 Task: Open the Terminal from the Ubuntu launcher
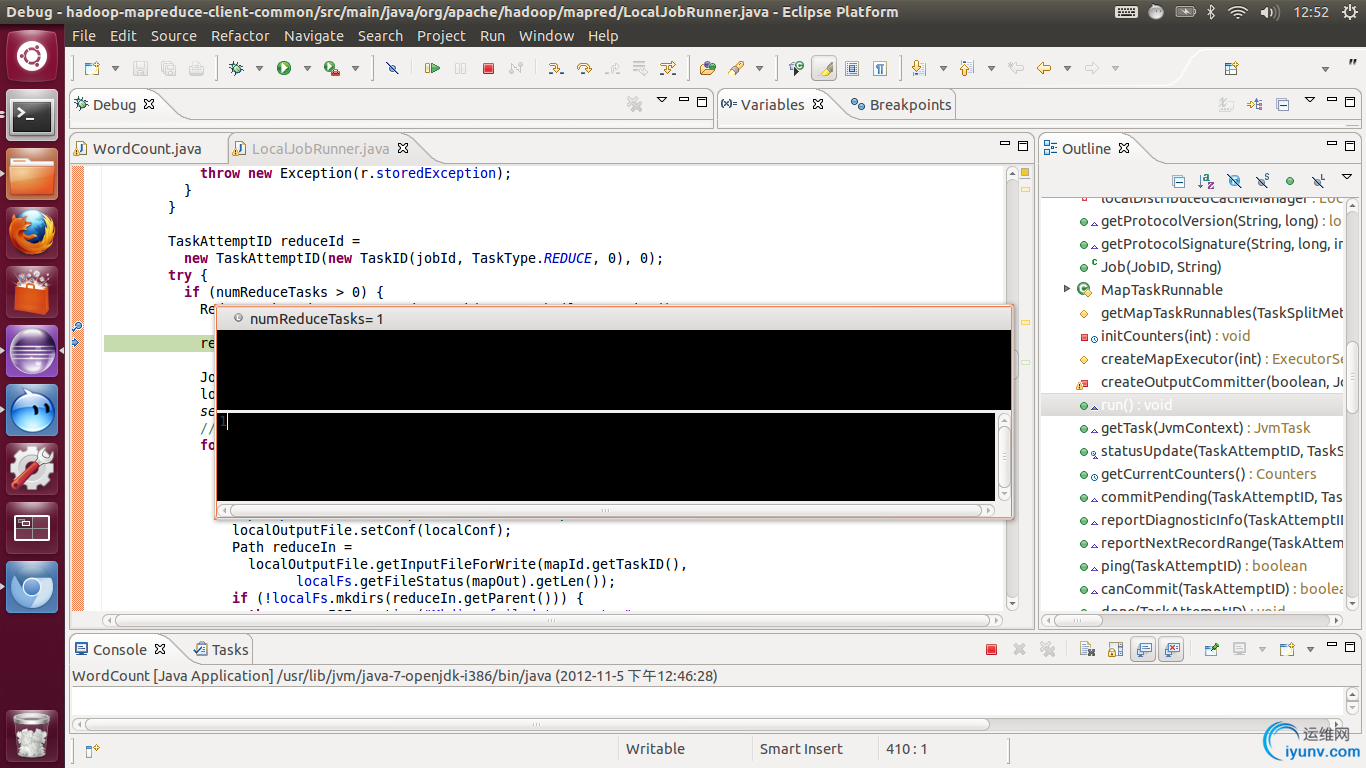click(32, 117)
